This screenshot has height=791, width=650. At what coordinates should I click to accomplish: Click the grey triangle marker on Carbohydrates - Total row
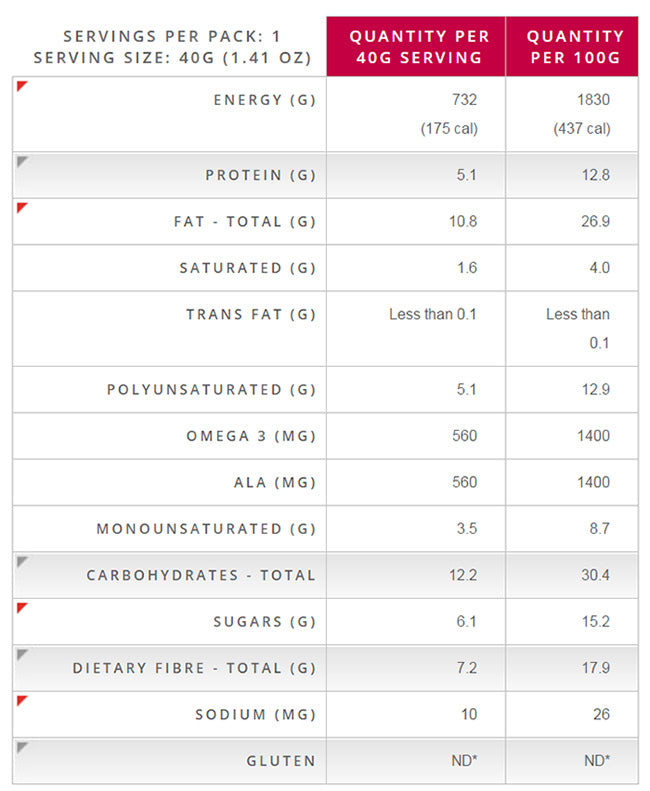tap(22, 561)
